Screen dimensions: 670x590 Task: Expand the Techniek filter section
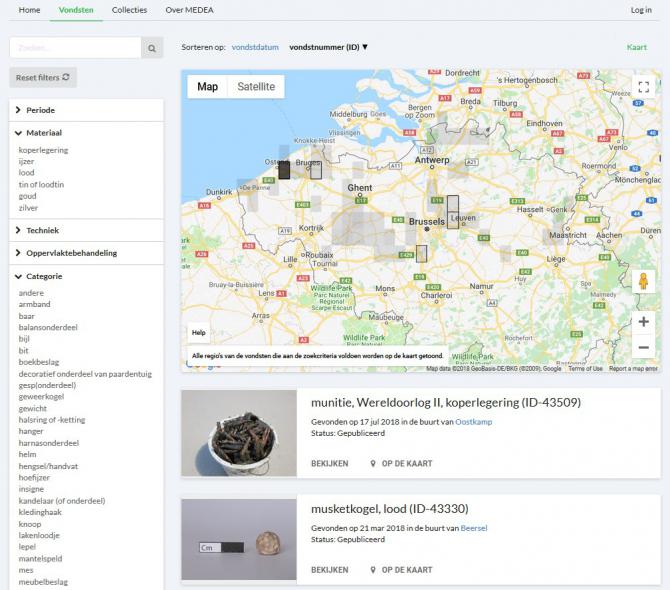(42, 230)
